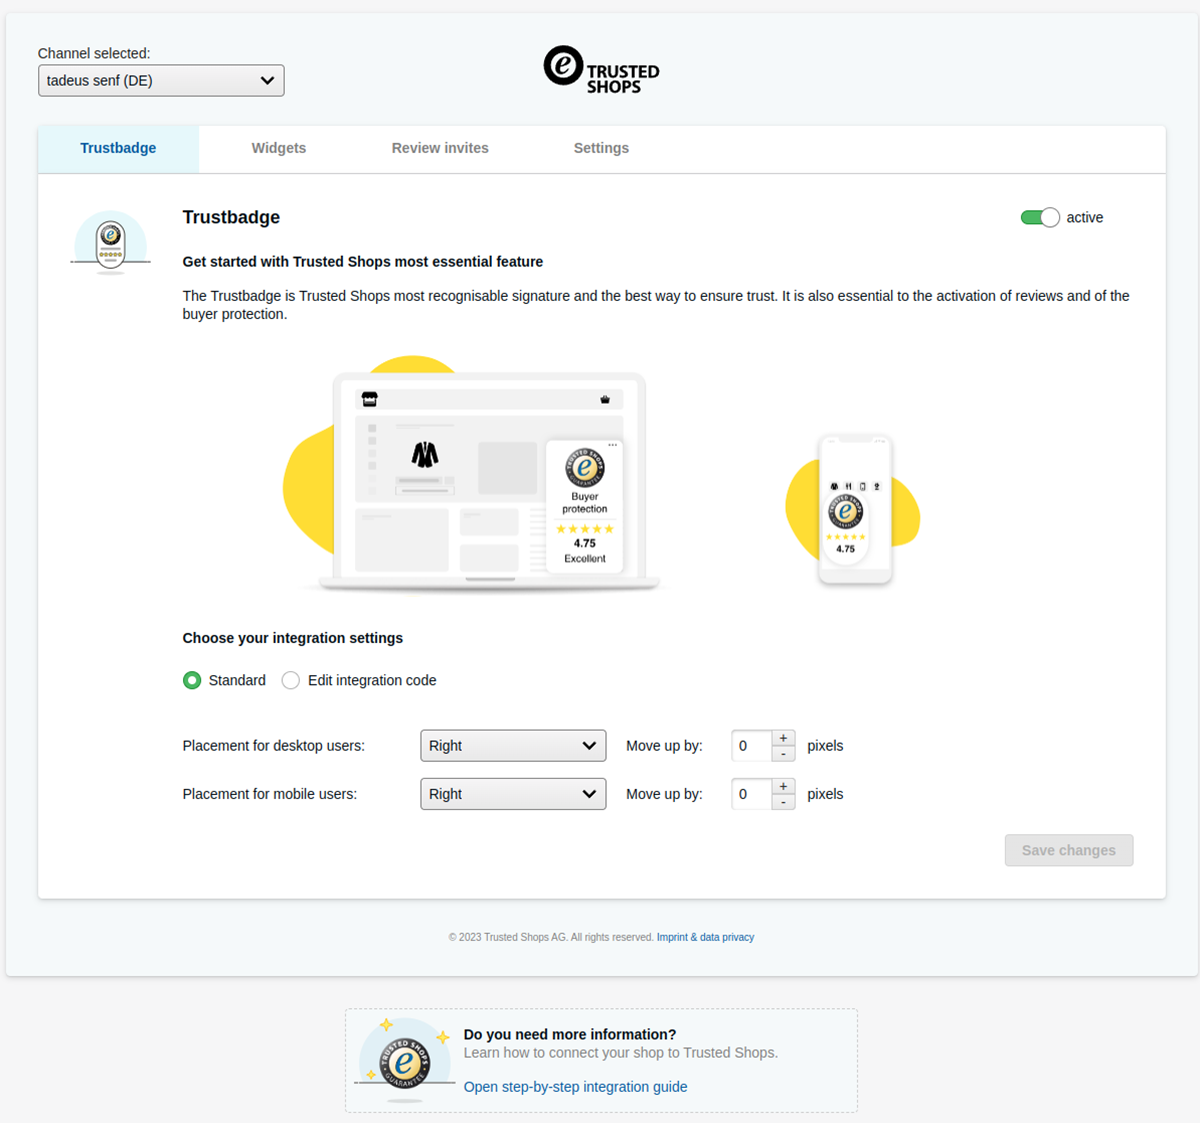Click 'Get started with Trusted Shops' subheading
1200x1123 pixels.
click(363, 262)
